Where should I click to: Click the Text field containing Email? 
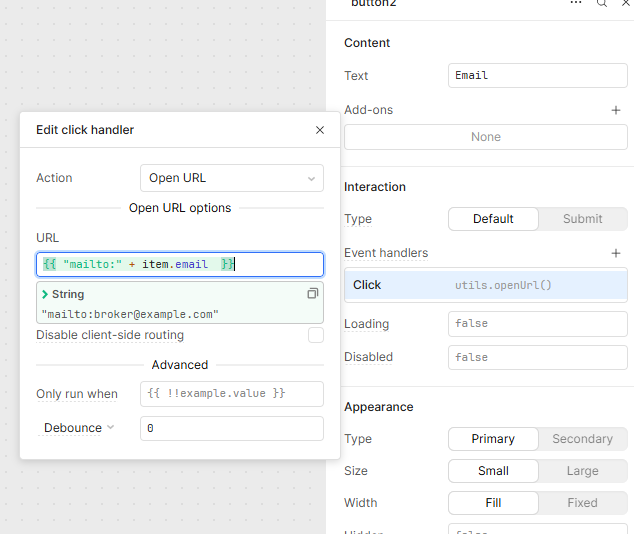pyautogui.click(x=537, y=76)
